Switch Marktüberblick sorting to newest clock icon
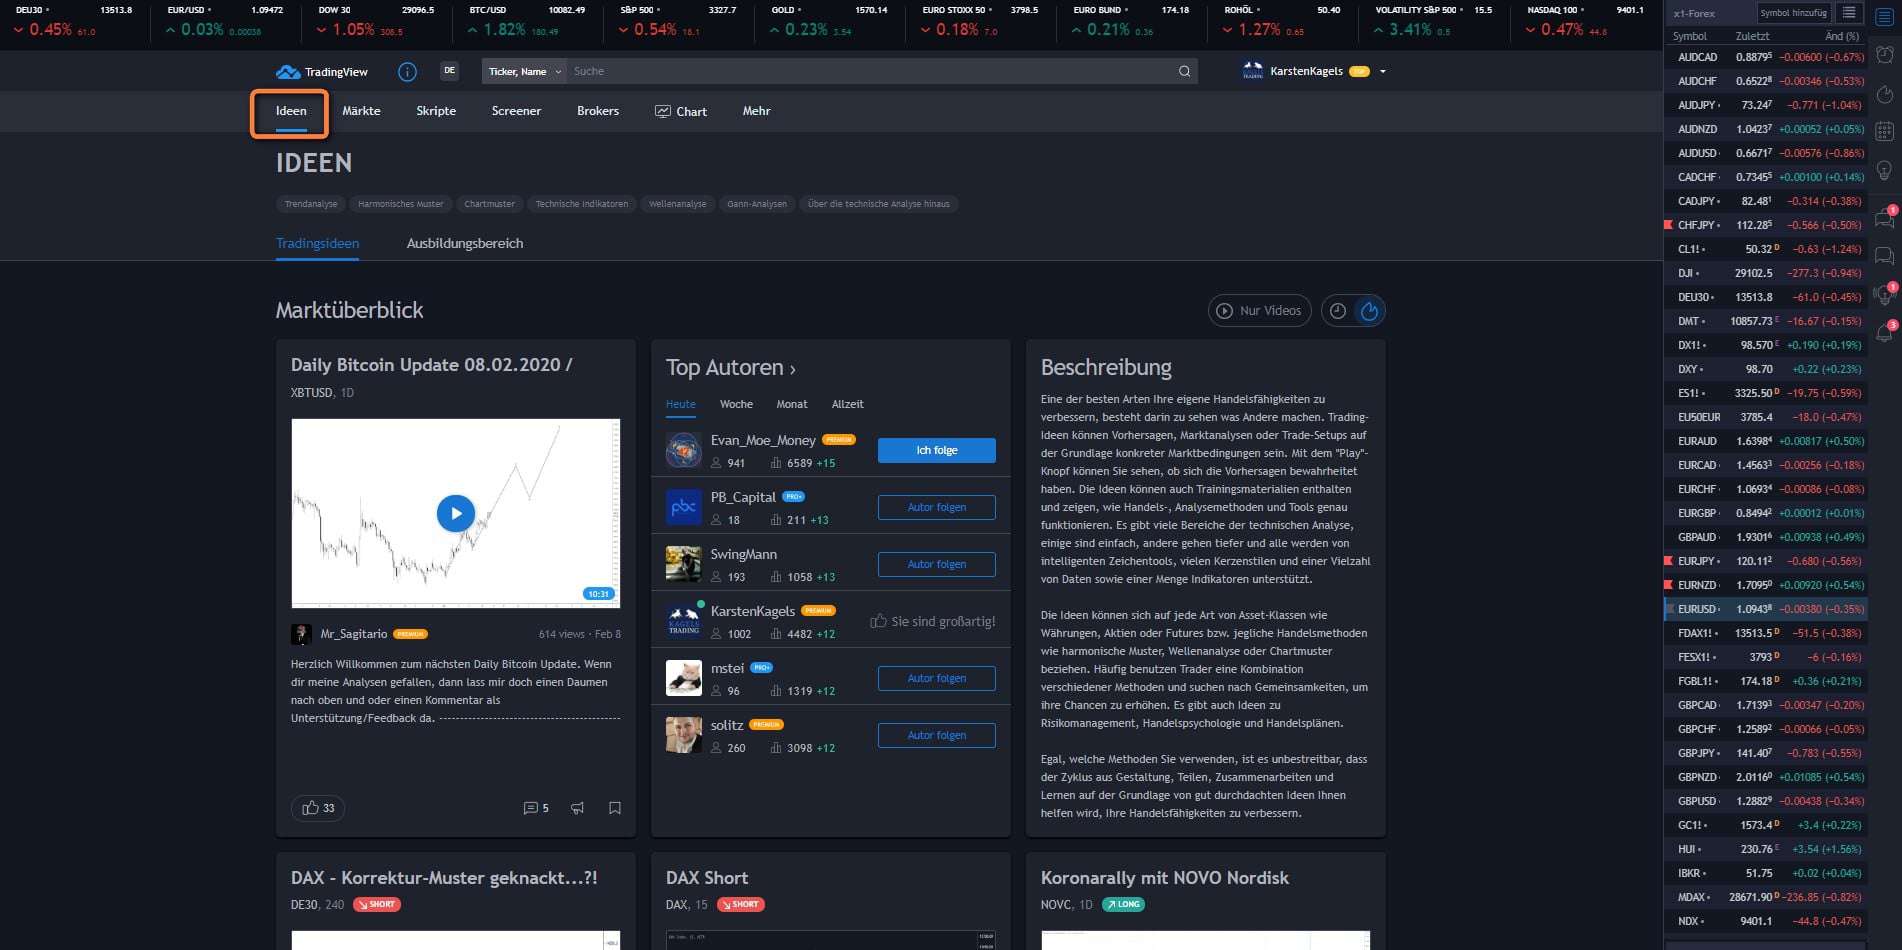 click(1339, 311)
